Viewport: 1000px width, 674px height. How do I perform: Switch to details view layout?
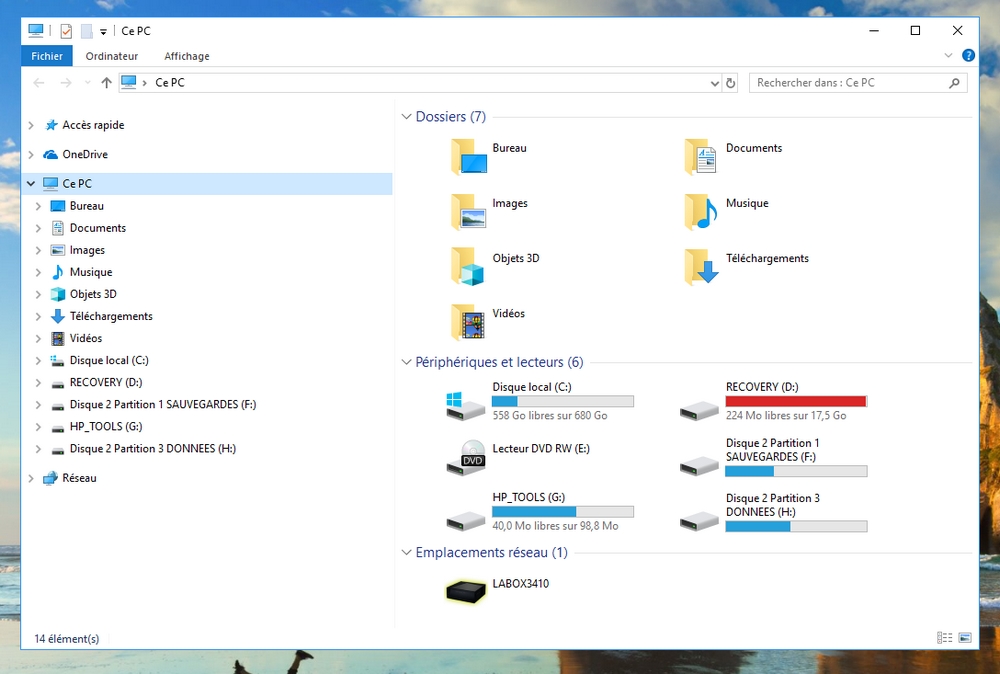(944, 638)
